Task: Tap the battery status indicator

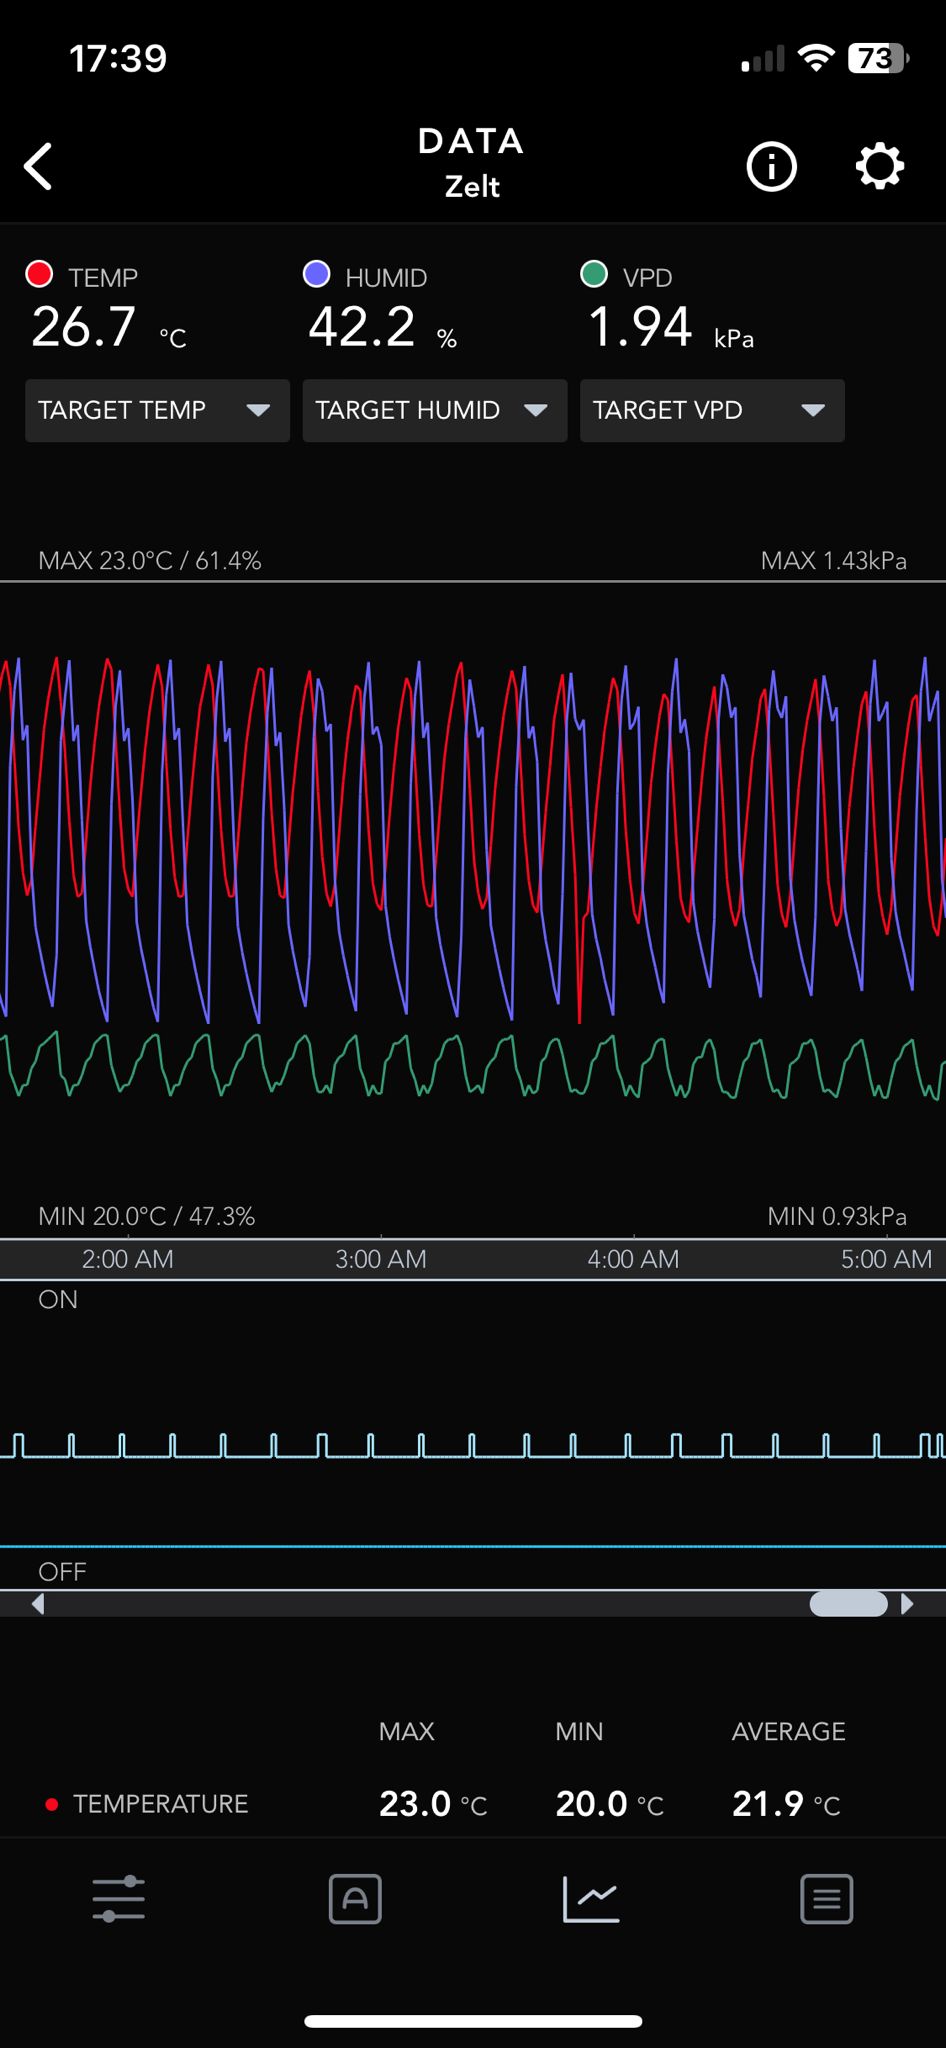Action: [877, 59]
